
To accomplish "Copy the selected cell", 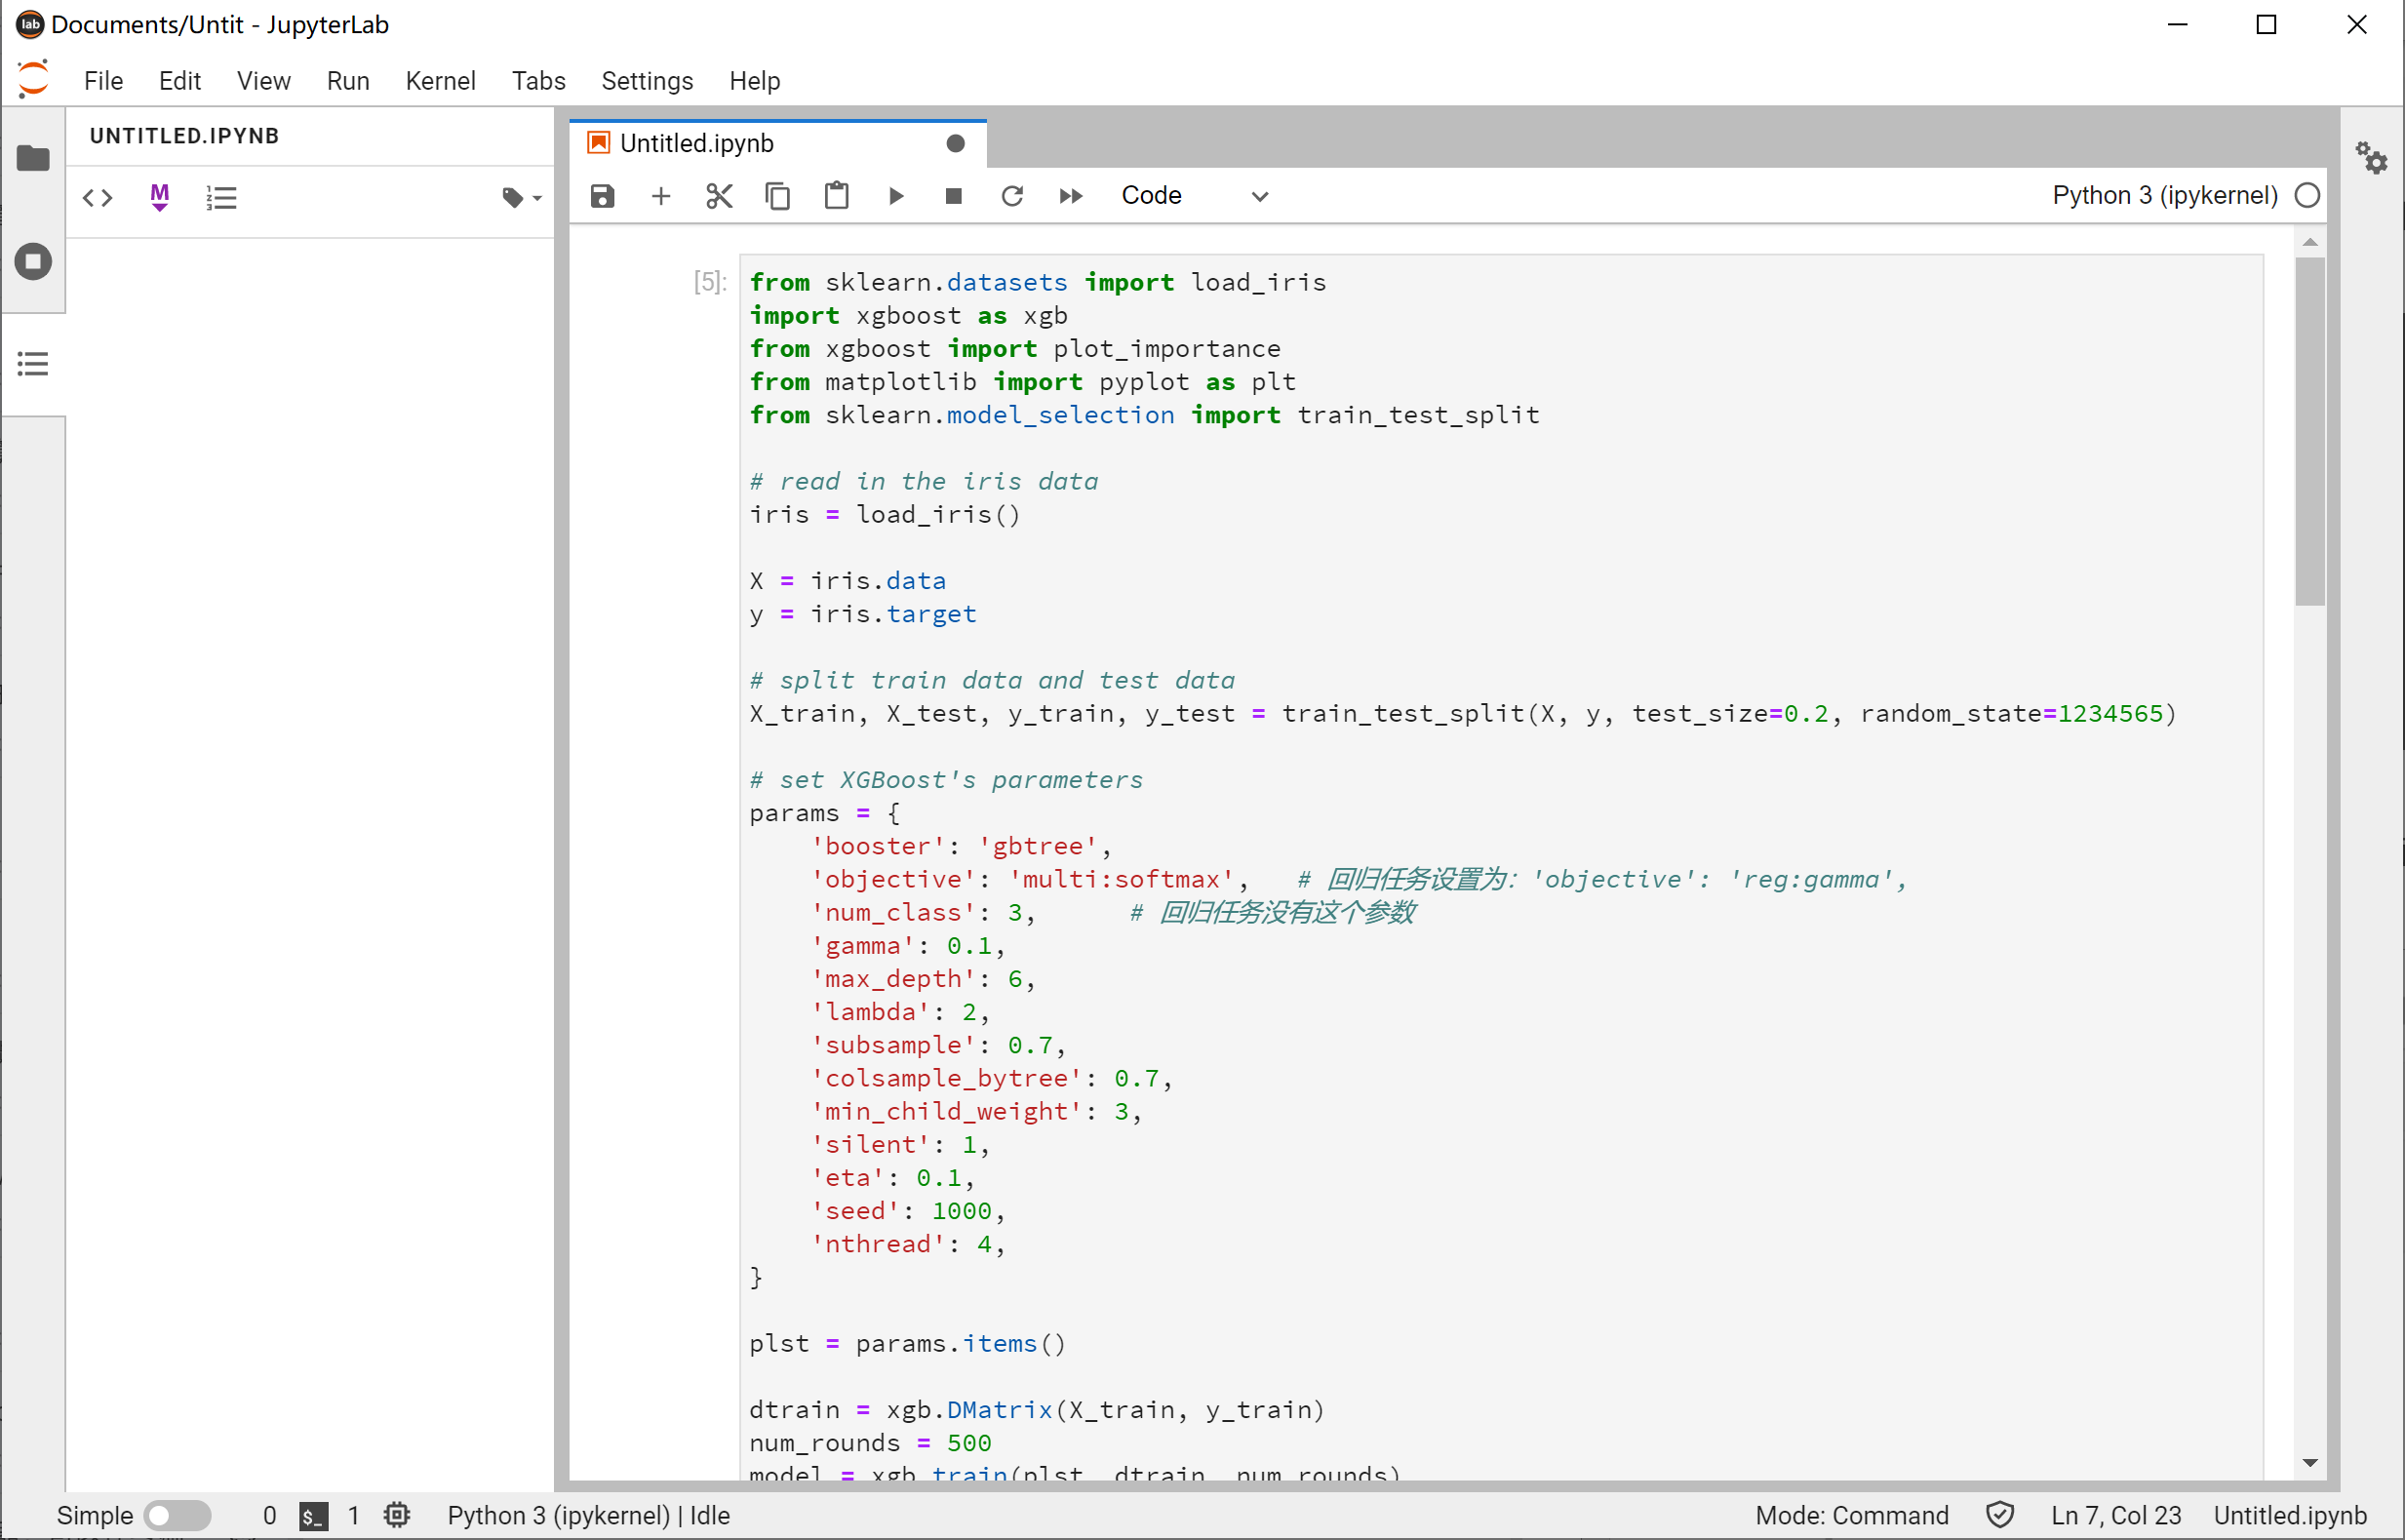I will (x=777, y=196).
